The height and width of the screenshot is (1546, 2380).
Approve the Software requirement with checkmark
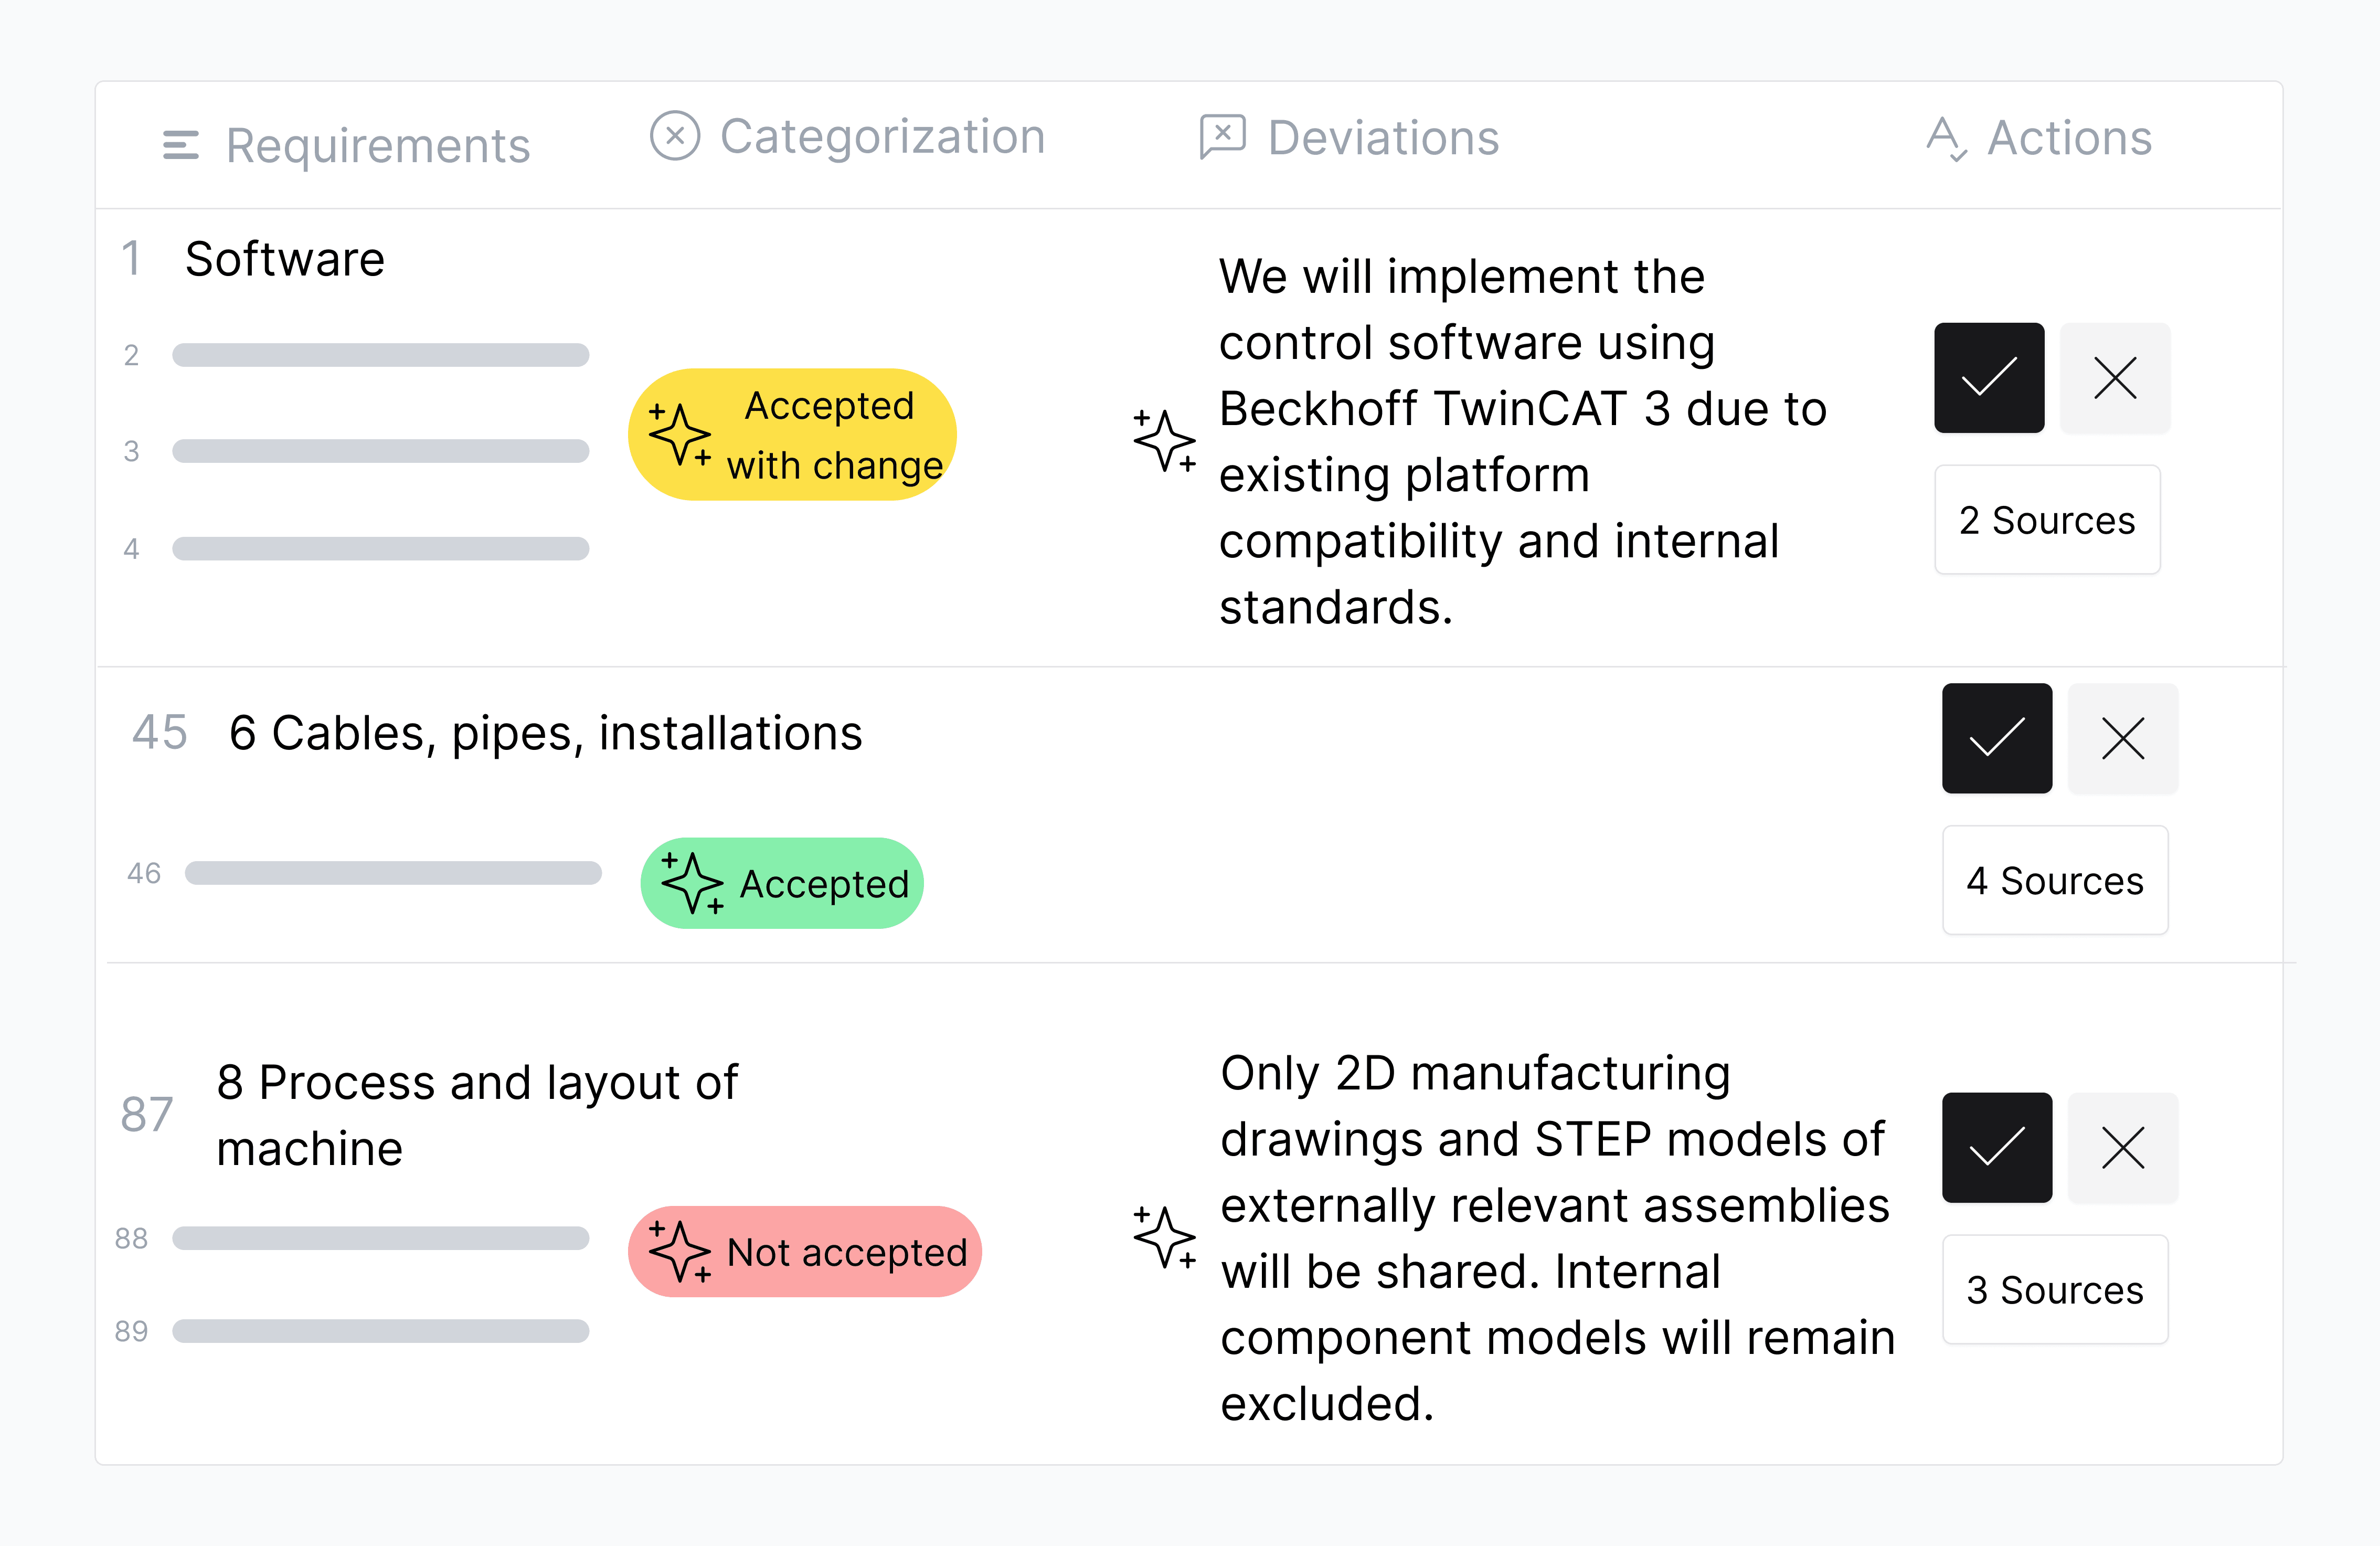pyautogui.click(x=1988, y=378)
